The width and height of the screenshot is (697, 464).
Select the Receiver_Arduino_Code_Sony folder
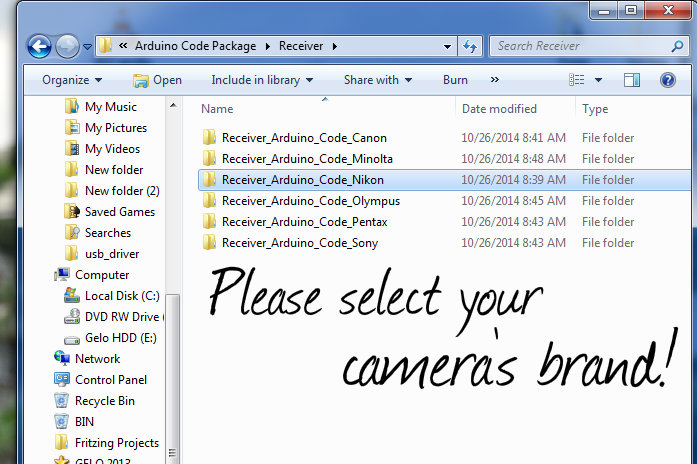pos(300,243)
